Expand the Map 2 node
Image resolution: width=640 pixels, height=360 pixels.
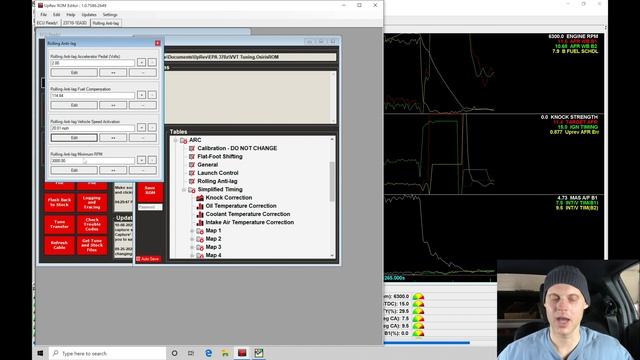(192, 239)
